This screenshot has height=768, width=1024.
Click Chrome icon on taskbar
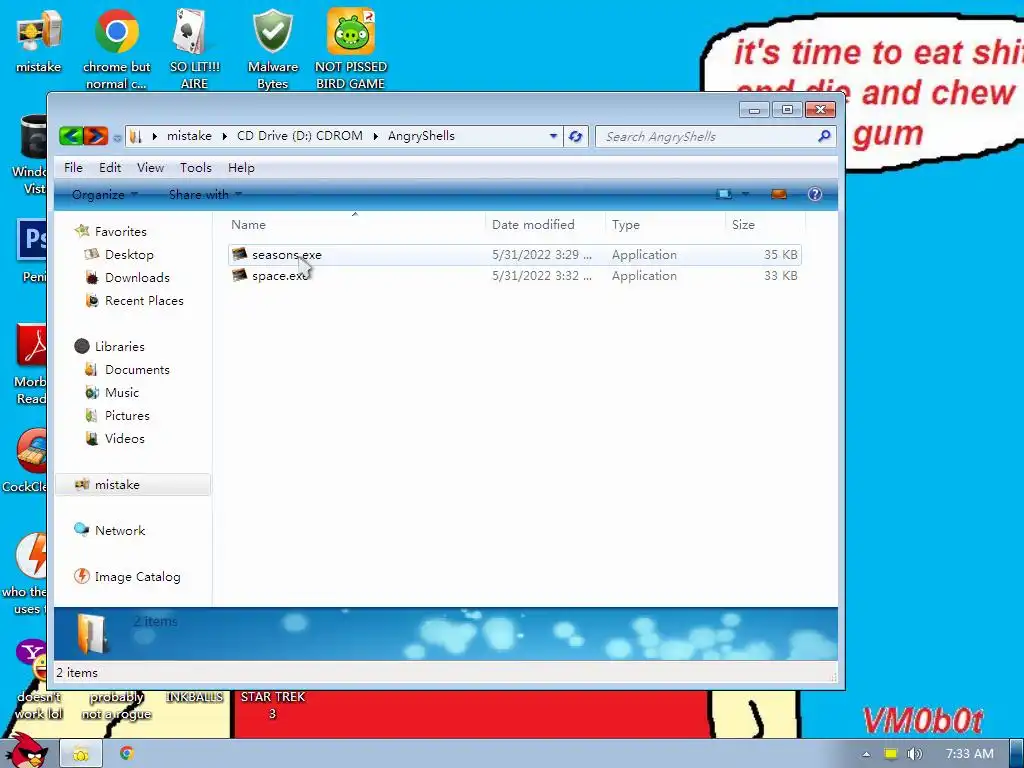pyautogui.click(x=127, y=754)
